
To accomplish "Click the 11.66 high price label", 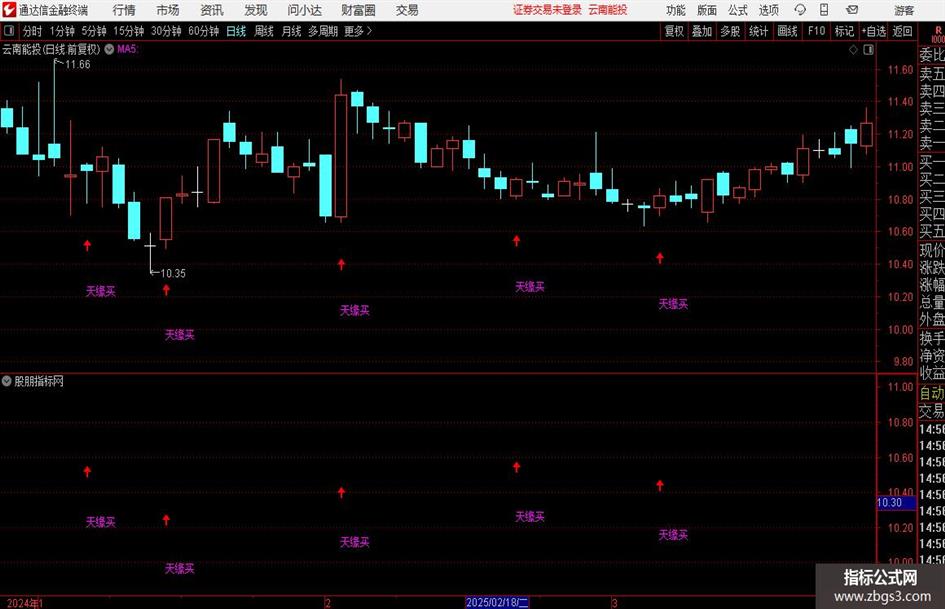I will pos(78,65).
